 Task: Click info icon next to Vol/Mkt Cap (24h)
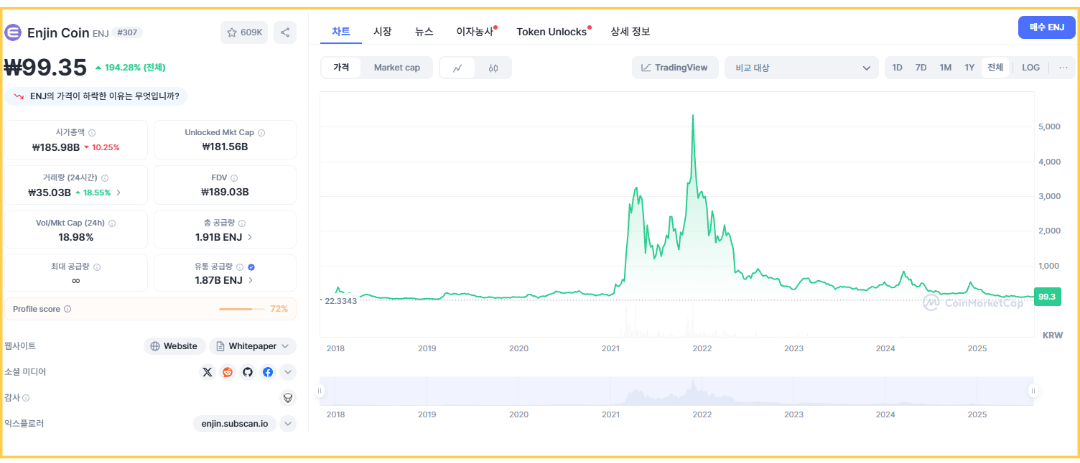pyautogui.click(x=112, y=223)
